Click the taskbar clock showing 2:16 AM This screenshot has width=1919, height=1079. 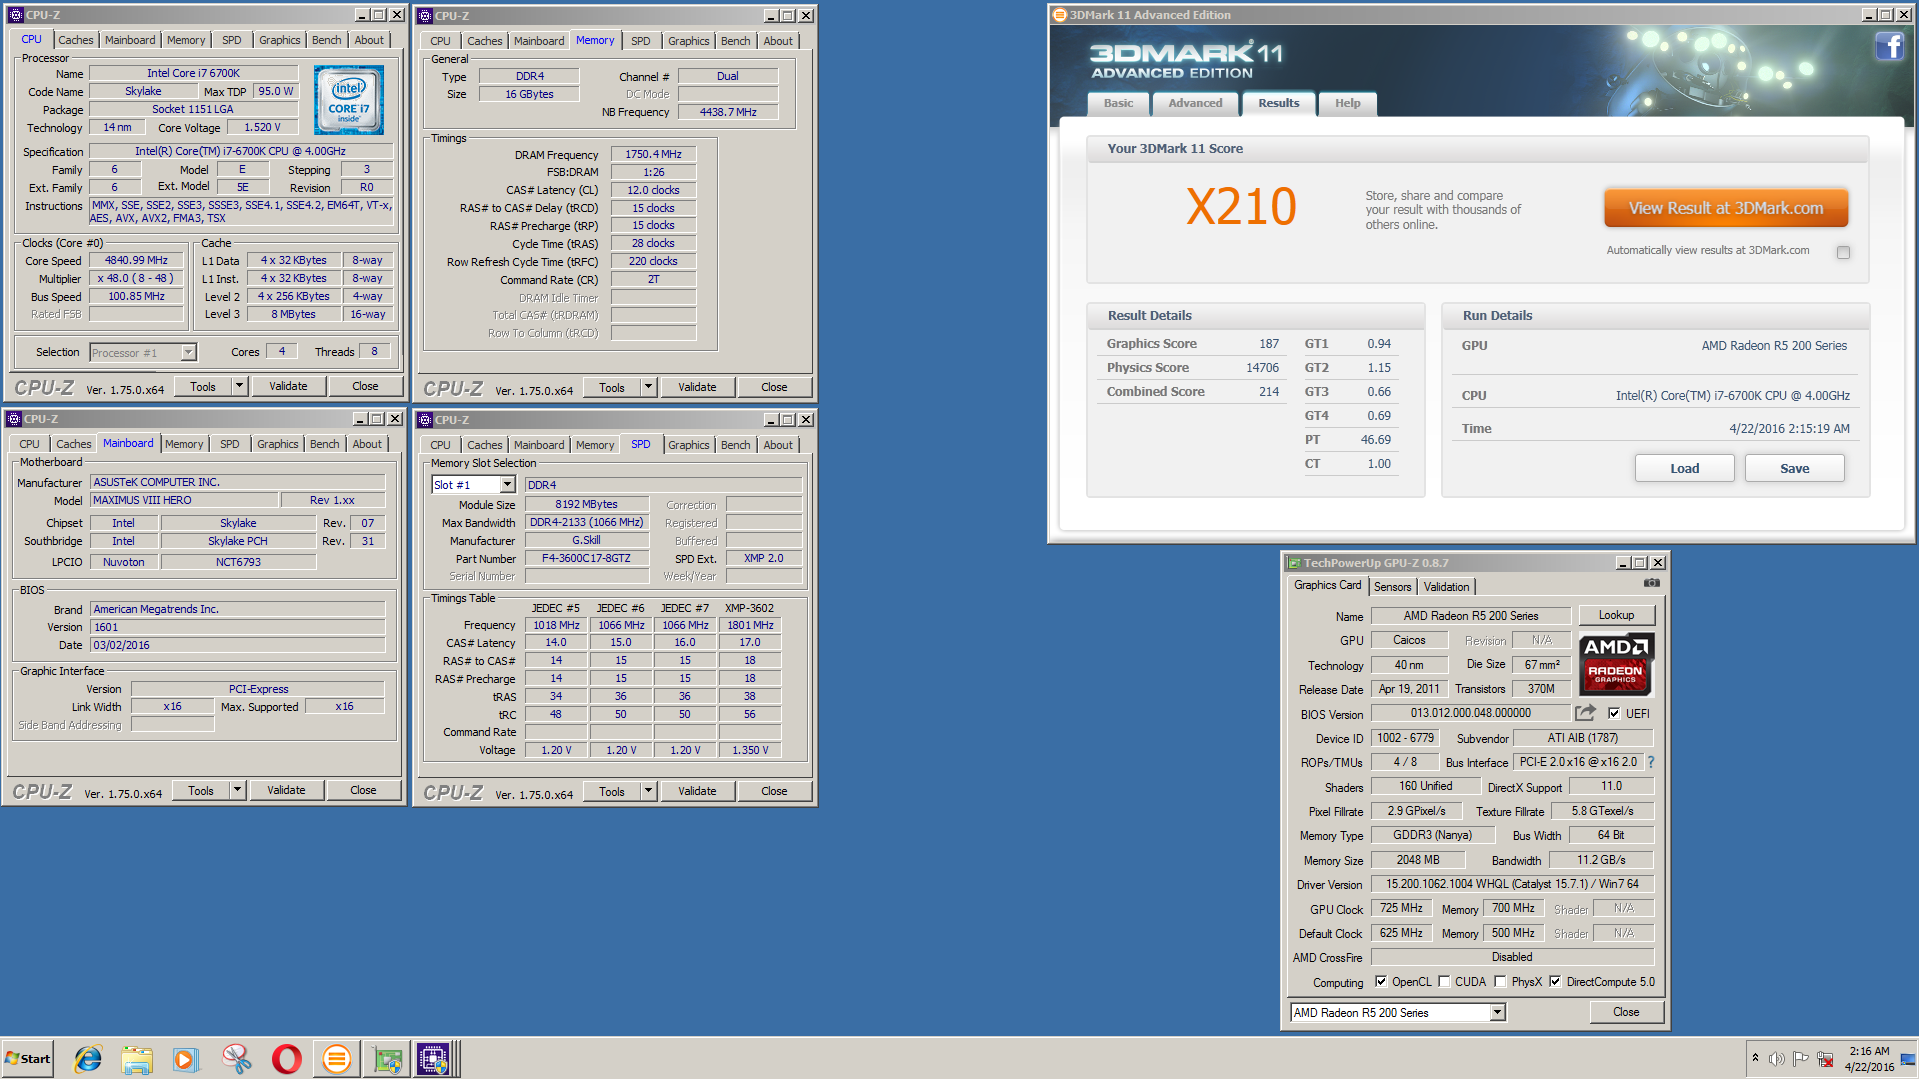coord(1869,1059)
